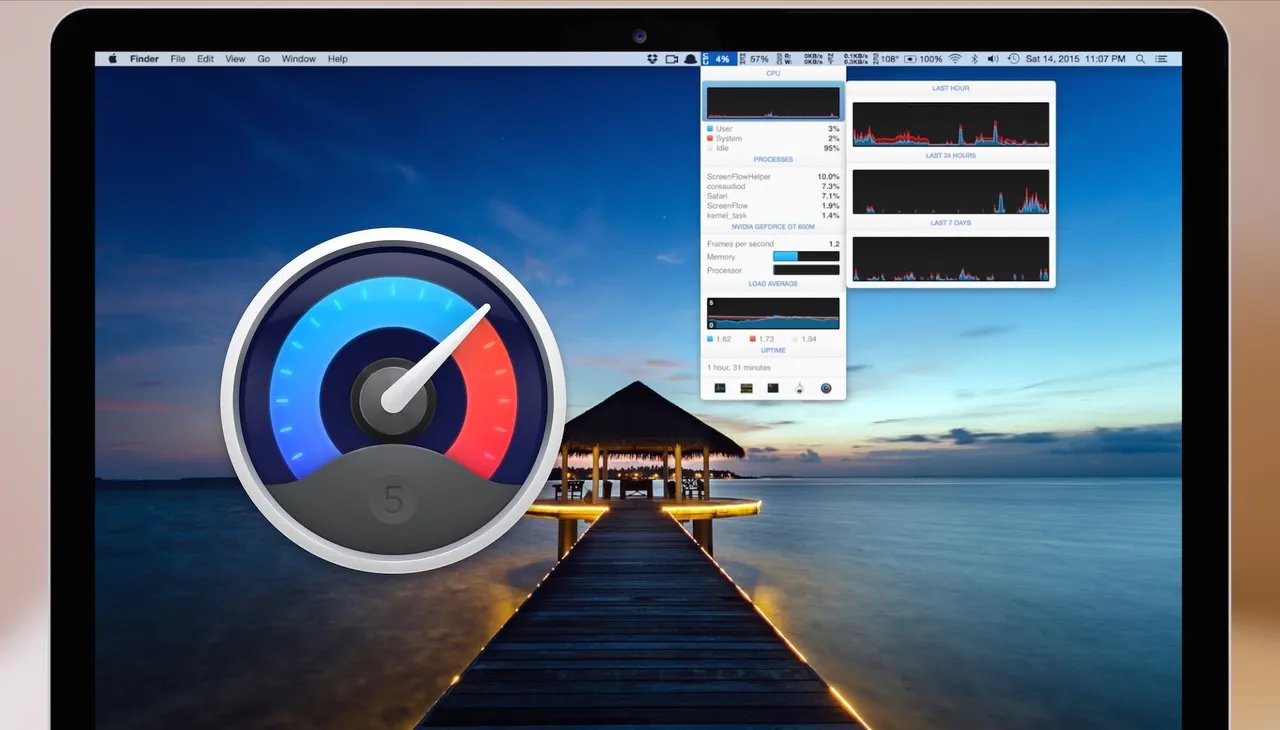Image resolution: width=1280 pixels, height=730 pixels.
Task: Click the System 2% CPU row
Action: (x=773, y=138)
